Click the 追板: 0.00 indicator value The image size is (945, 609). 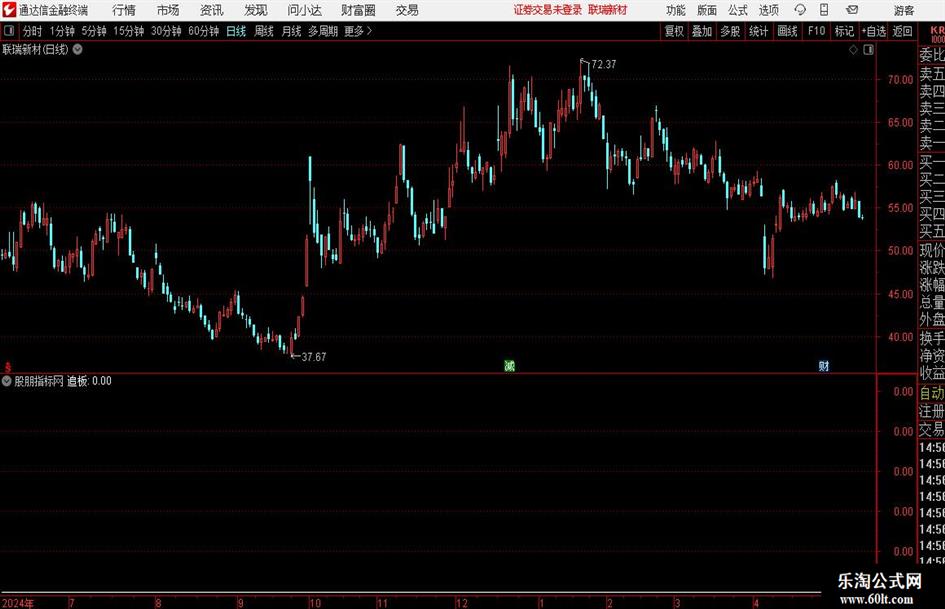(89, 380)
